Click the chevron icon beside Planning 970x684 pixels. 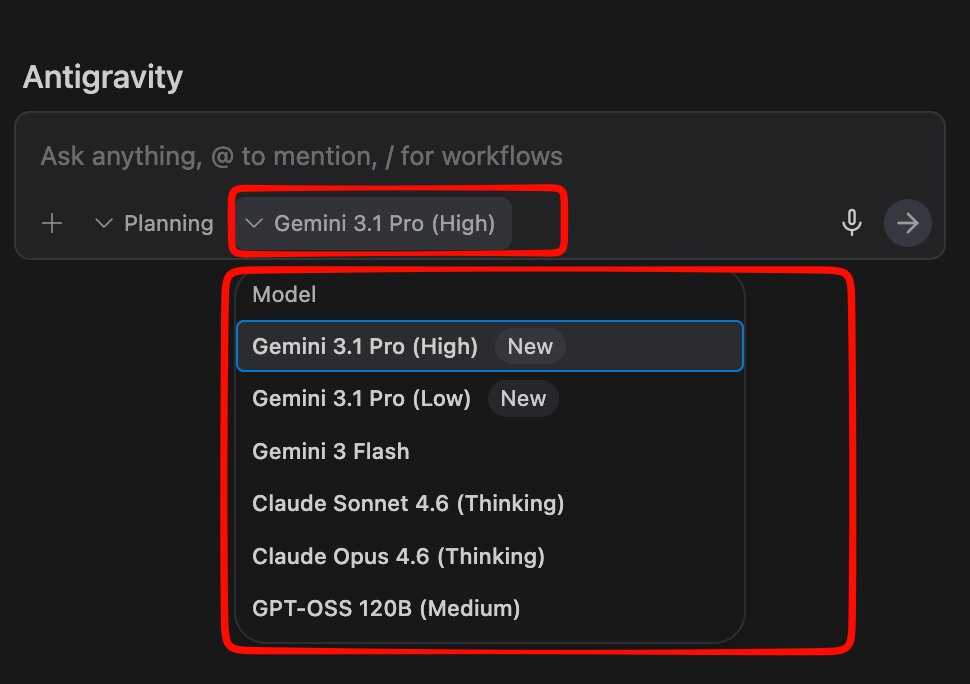pos(103,223)
